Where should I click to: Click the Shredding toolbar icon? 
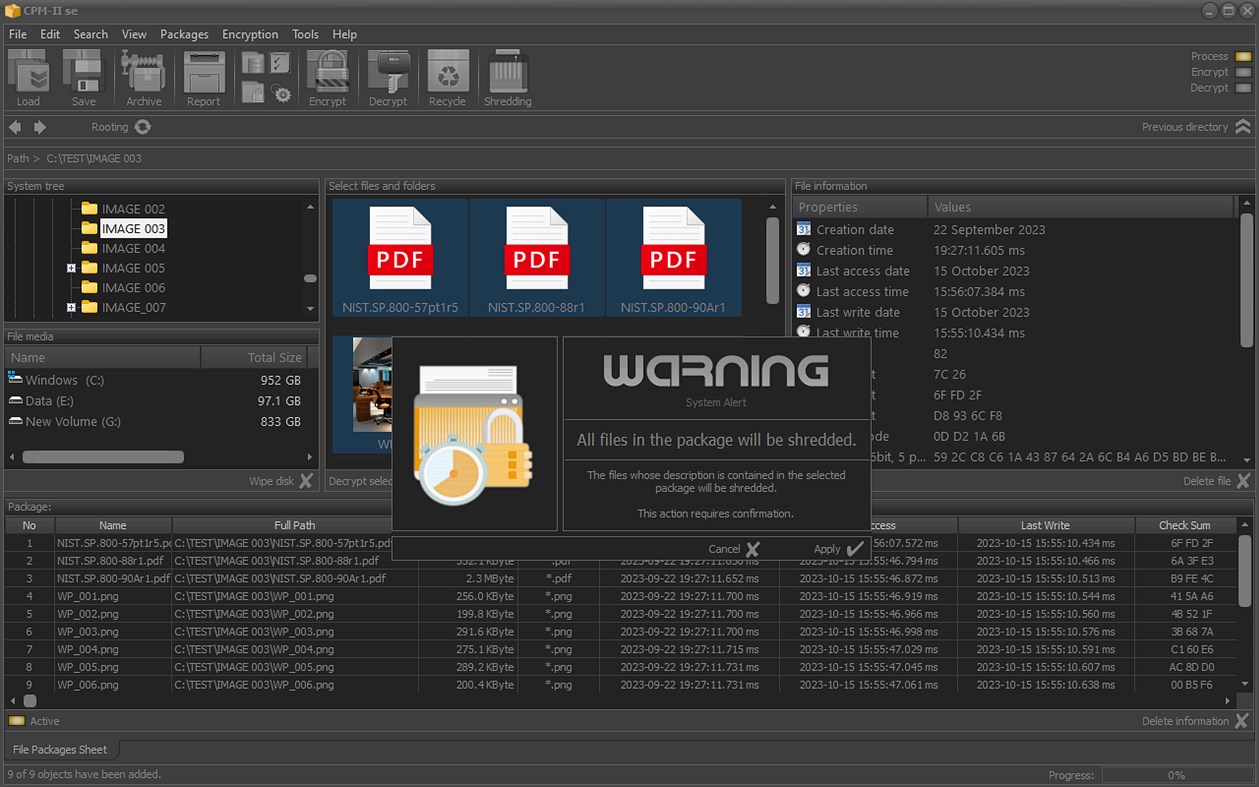[508, 72]
